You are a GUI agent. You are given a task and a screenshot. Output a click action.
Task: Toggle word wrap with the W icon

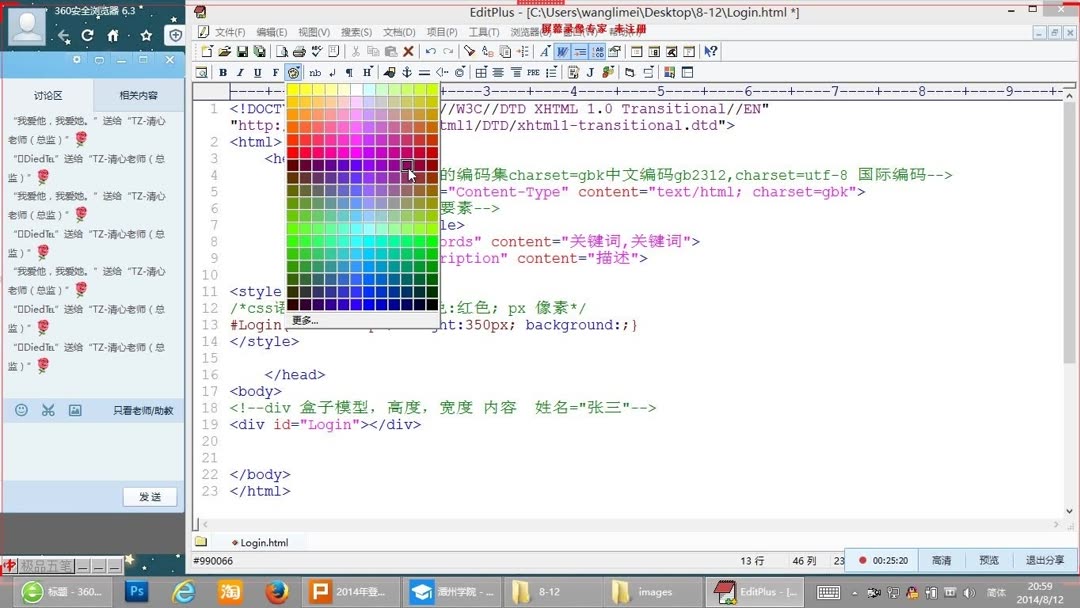point(561,51)
